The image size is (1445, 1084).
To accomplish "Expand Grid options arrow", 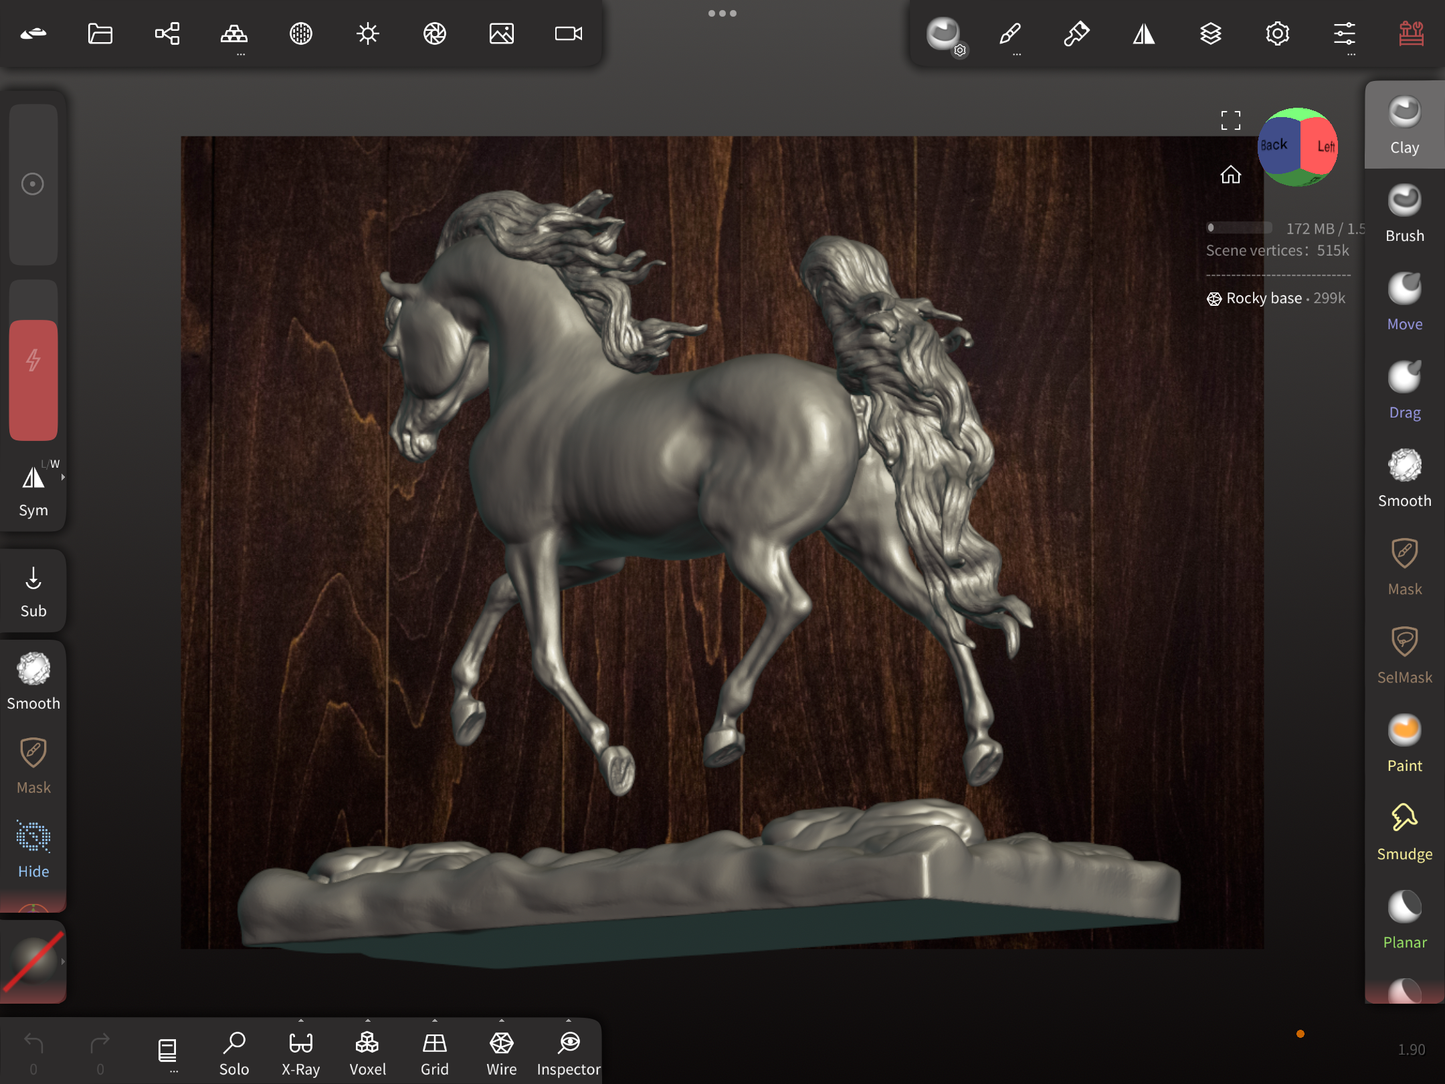I will point(434,1022).
